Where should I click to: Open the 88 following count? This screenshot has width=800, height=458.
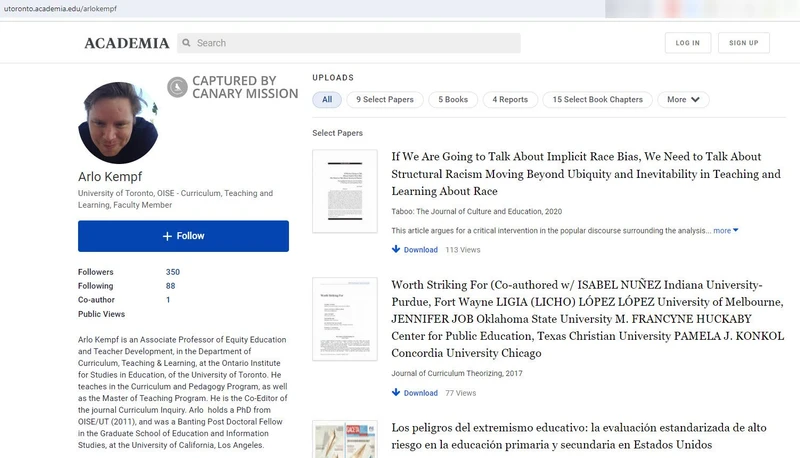point(170,286)
